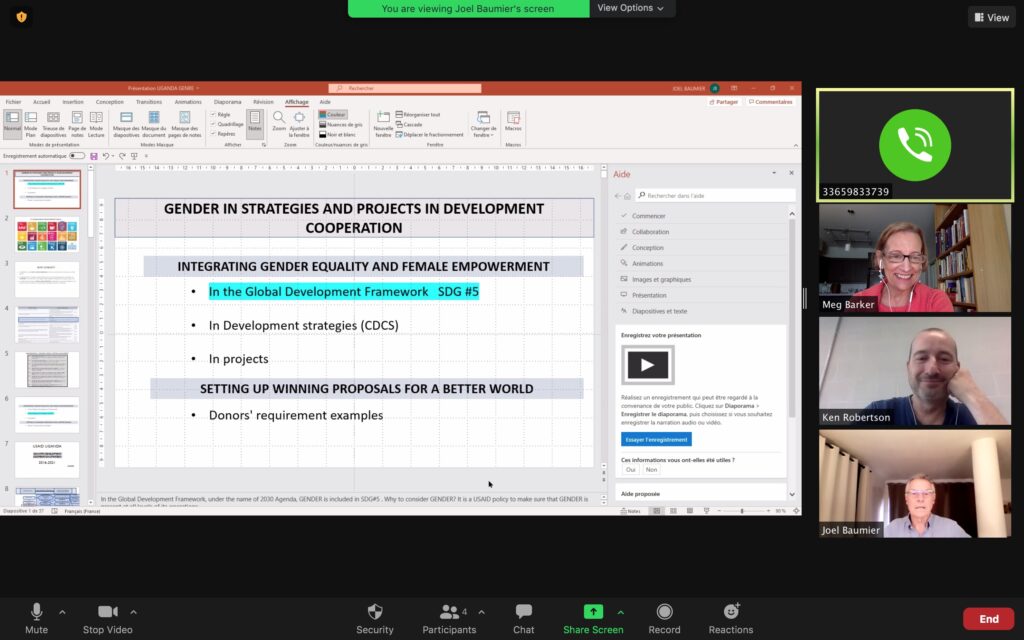
Task: Toggle the Quadrillage checkbox
Action: click(227, 124)
